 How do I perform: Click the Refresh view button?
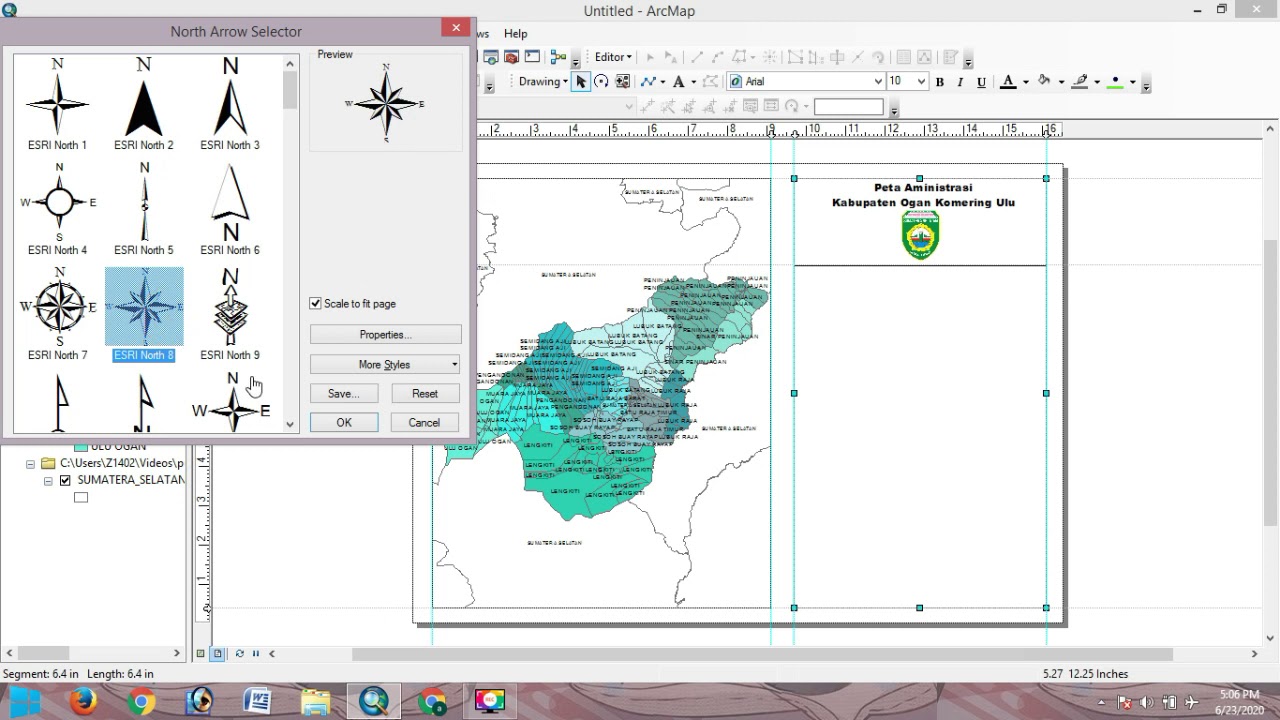pyautogui.click(x=239, y=654)
